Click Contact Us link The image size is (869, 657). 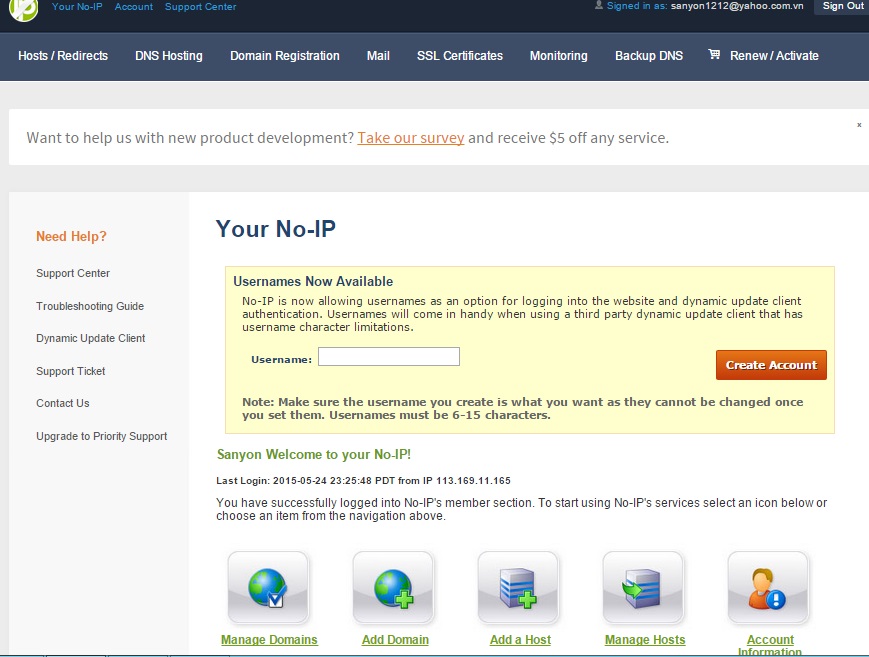tap(63, 403)
